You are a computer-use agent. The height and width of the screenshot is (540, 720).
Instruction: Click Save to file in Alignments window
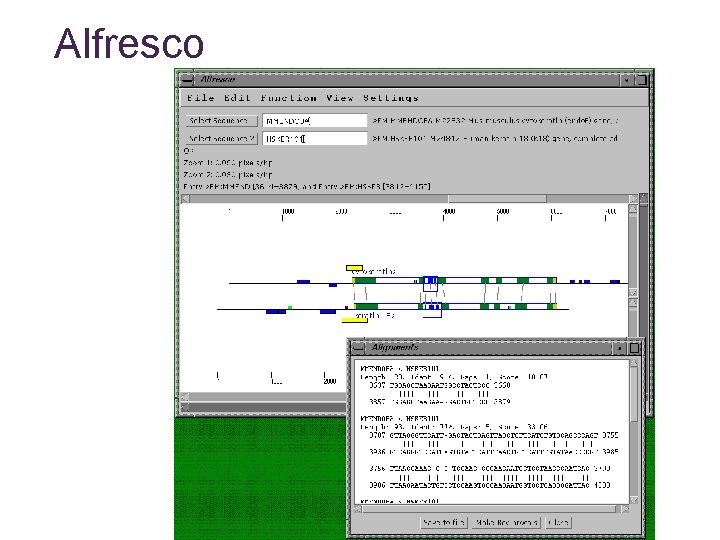pos(444,523)
